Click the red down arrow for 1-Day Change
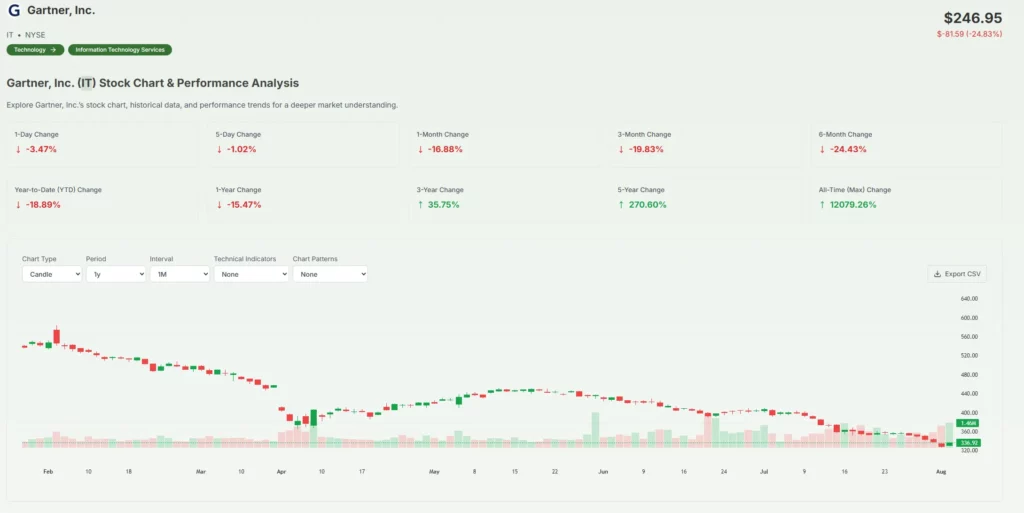This screenshot has width=1024, height=513. click(x=18, y=149)
